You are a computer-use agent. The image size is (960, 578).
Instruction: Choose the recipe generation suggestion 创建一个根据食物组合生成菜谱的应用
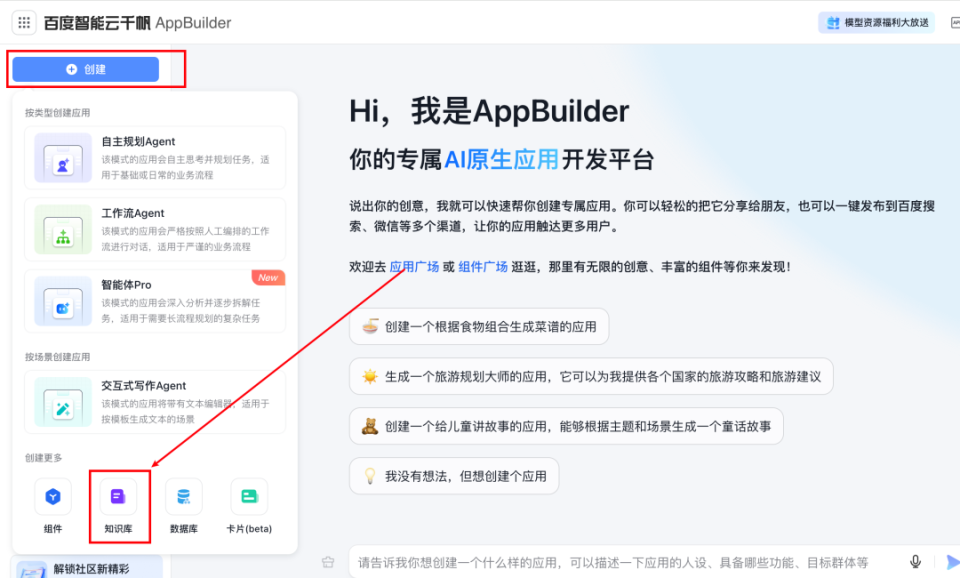pyautogui.click(x=479, y=327)
